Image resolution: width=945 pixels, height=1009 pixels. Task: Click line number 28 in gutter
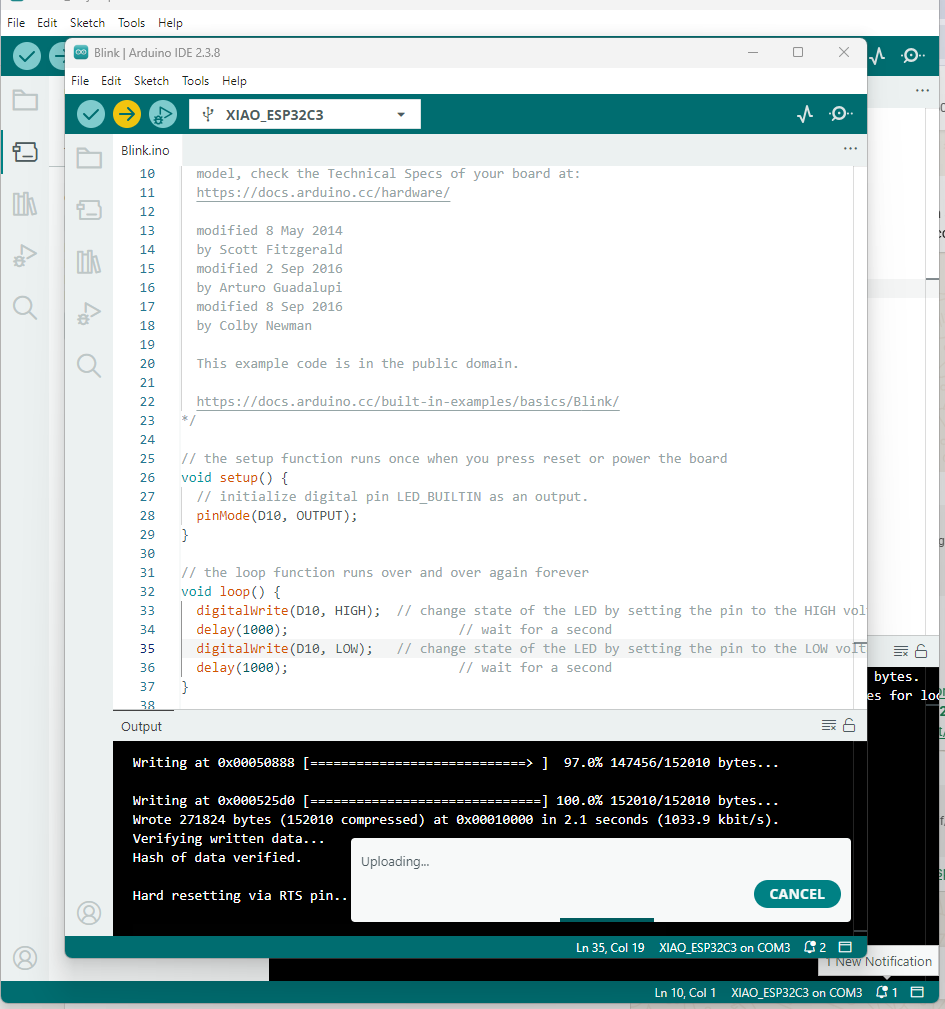pyautogui.click(x=147, y=515)
